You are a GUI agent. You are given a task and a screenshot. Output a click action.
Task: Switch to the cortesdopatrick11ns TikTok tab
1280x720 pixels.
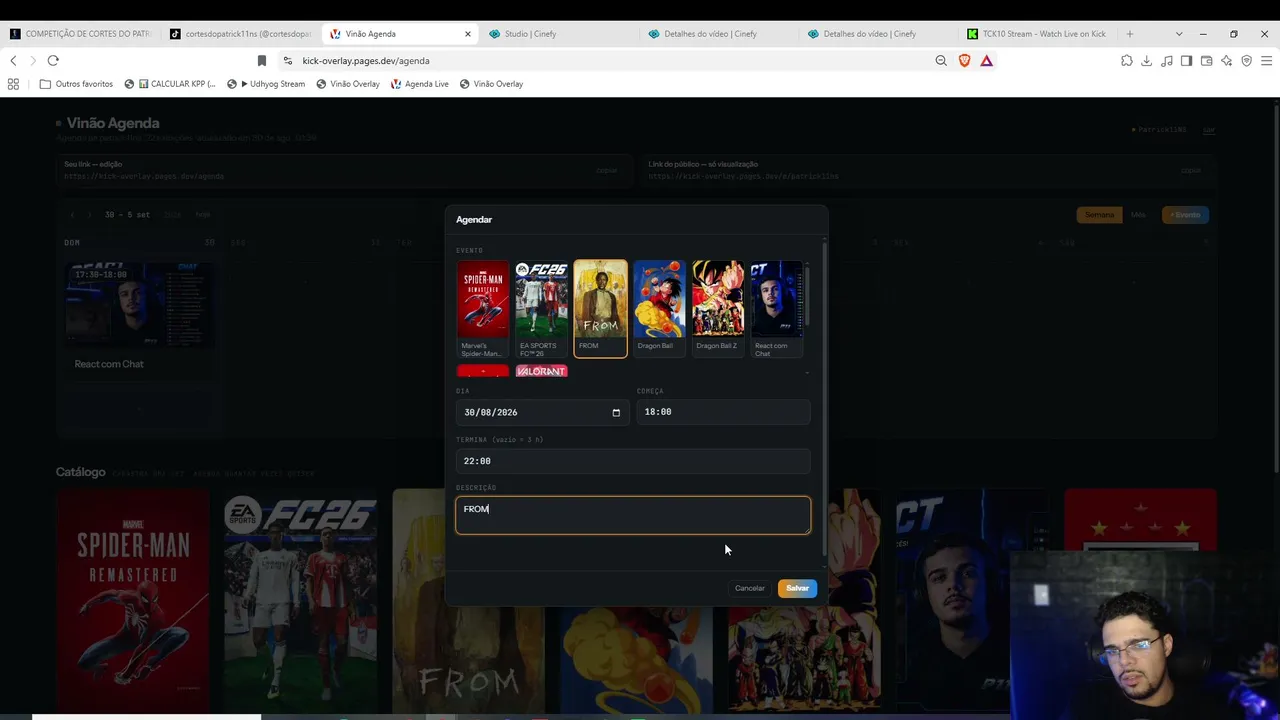[x=241, y=34]
